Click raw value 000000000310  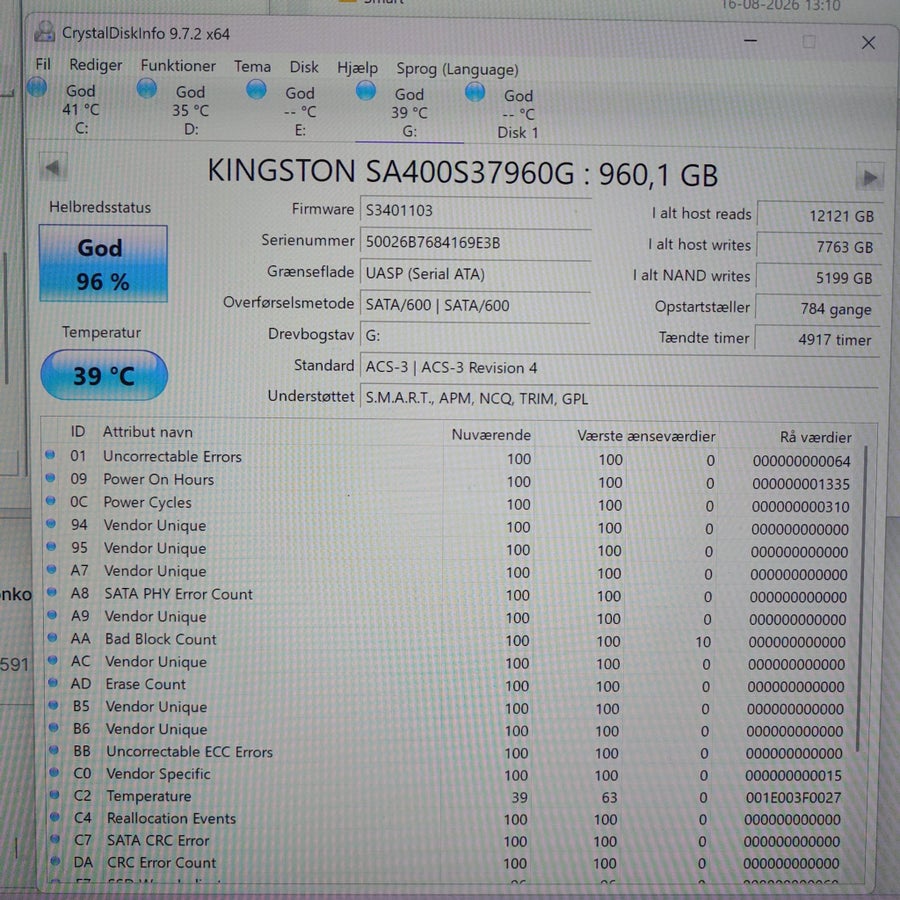(x=800, y=506)
